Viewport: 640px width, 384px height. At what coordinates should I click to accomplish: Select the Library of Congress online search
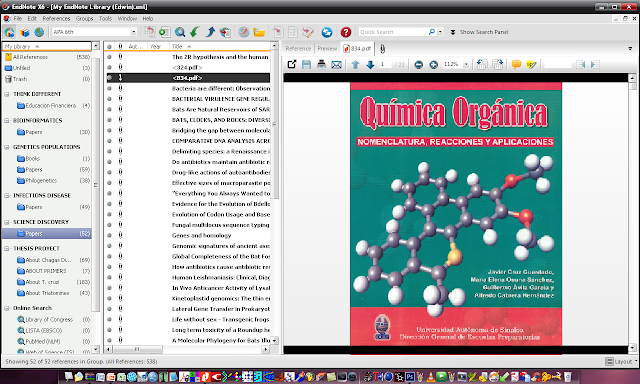tap(47, 320)
